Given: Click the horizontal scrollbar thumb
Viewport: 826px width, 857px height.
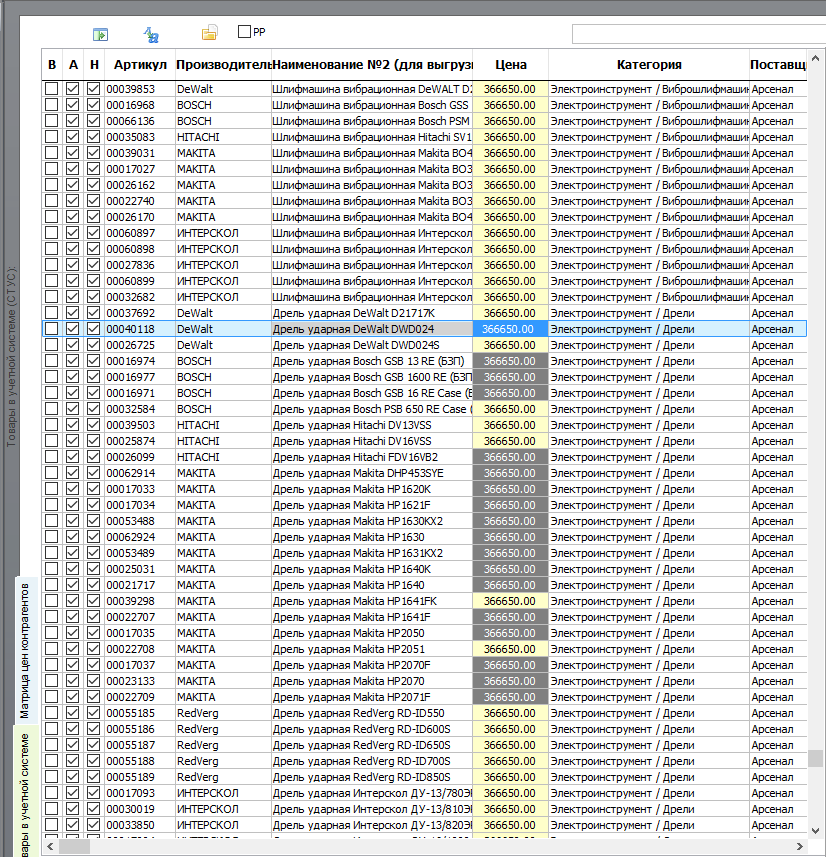Looking at the screenshot, I should click(x=74, y=846).
